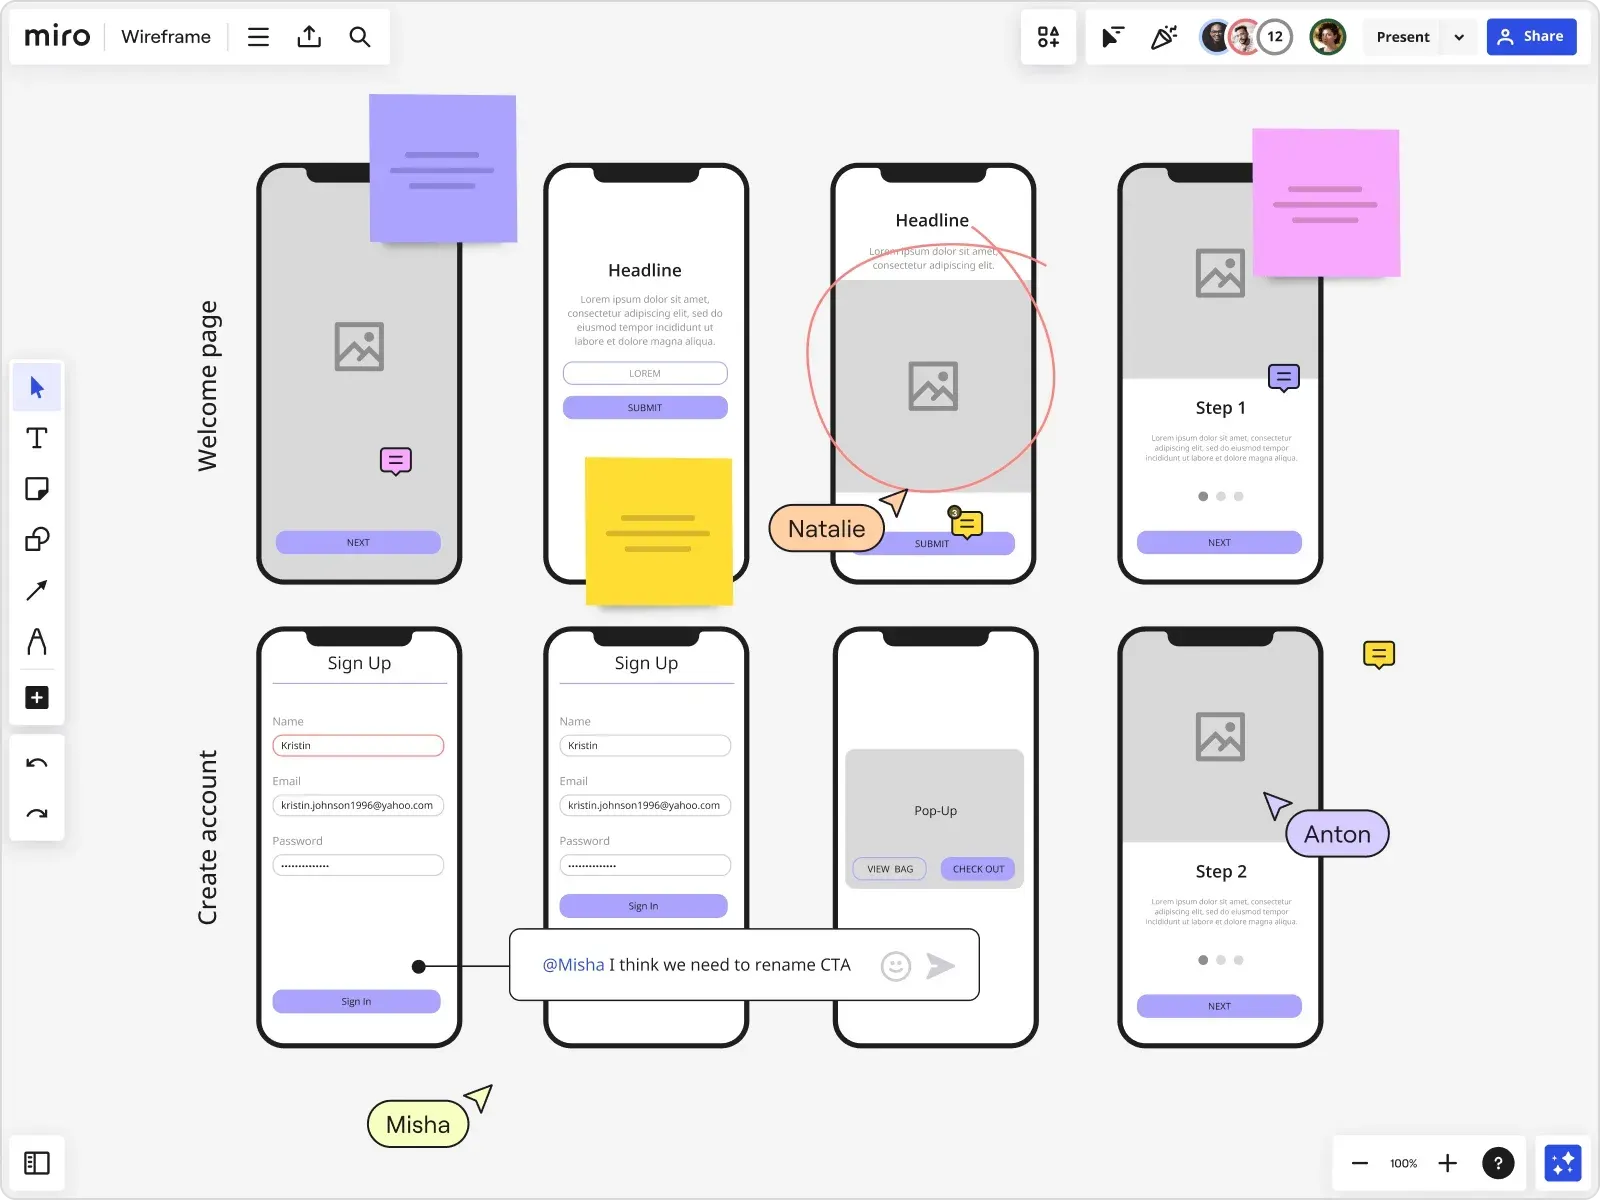Click the Undo icon

tap(37, 762)
